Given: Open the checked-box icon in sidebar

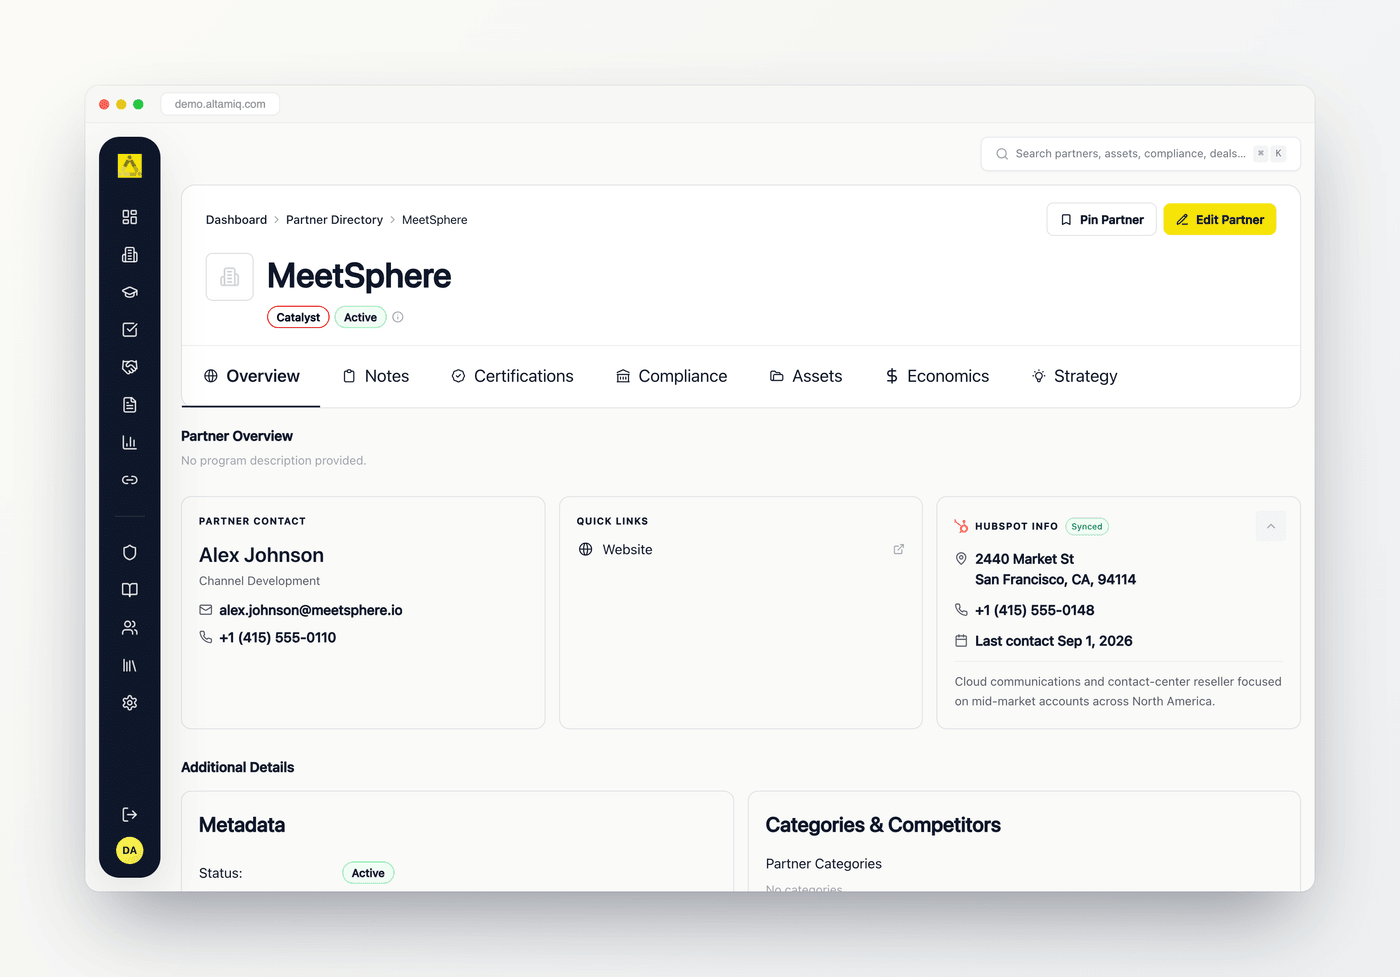Looking at the screenshot, I should click(130, 330).
